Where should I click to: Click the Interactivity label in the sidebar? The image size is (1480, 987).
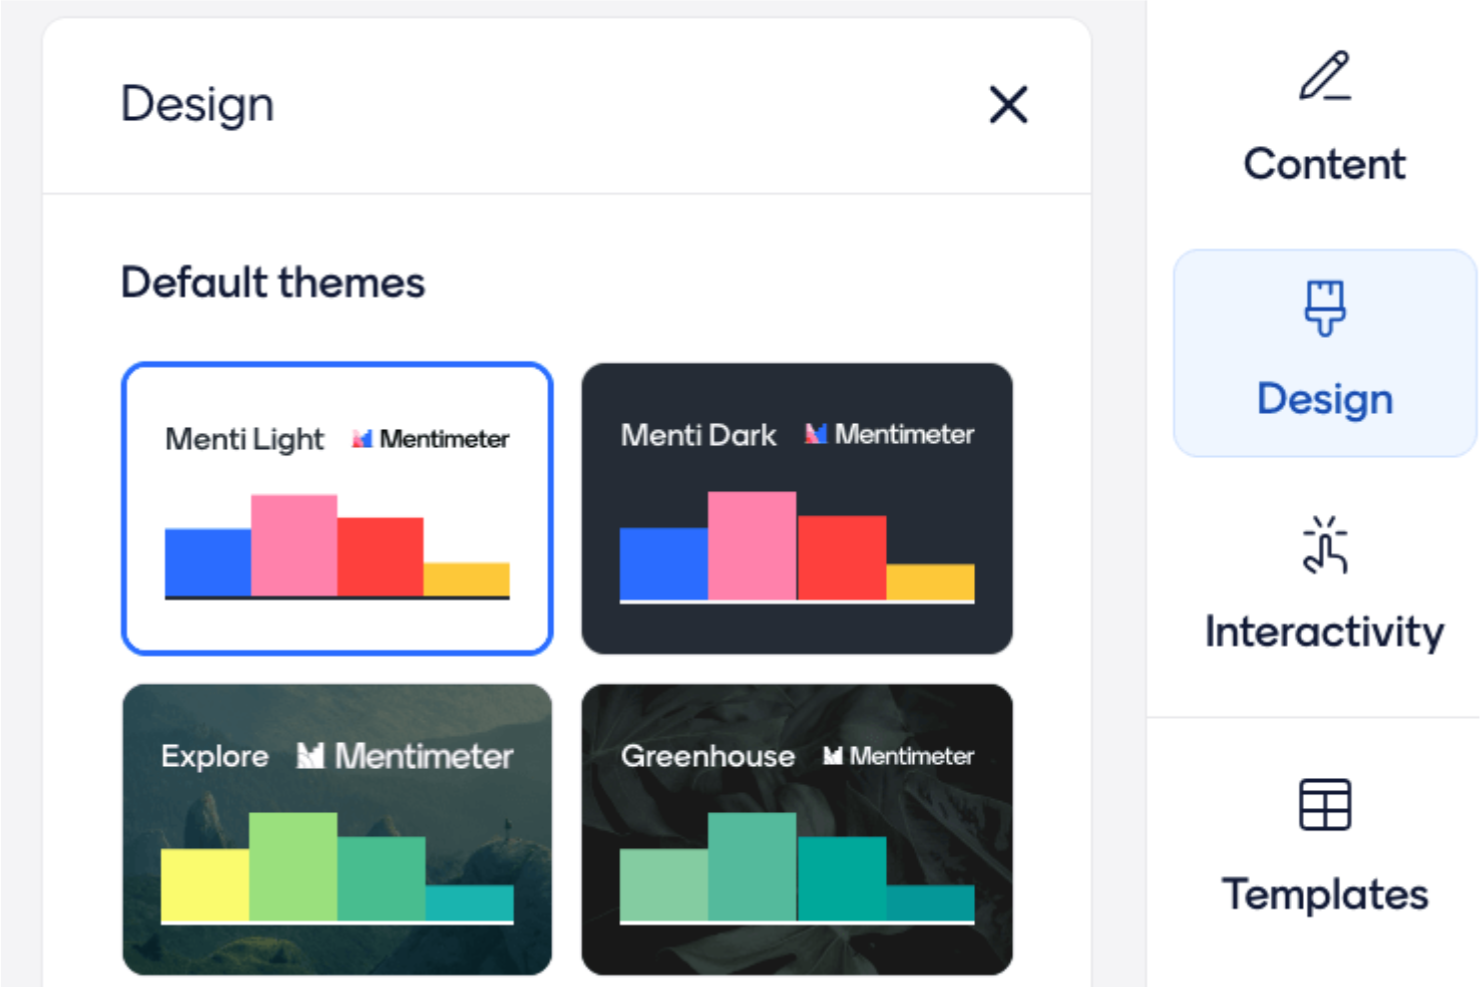point(1325,632)
